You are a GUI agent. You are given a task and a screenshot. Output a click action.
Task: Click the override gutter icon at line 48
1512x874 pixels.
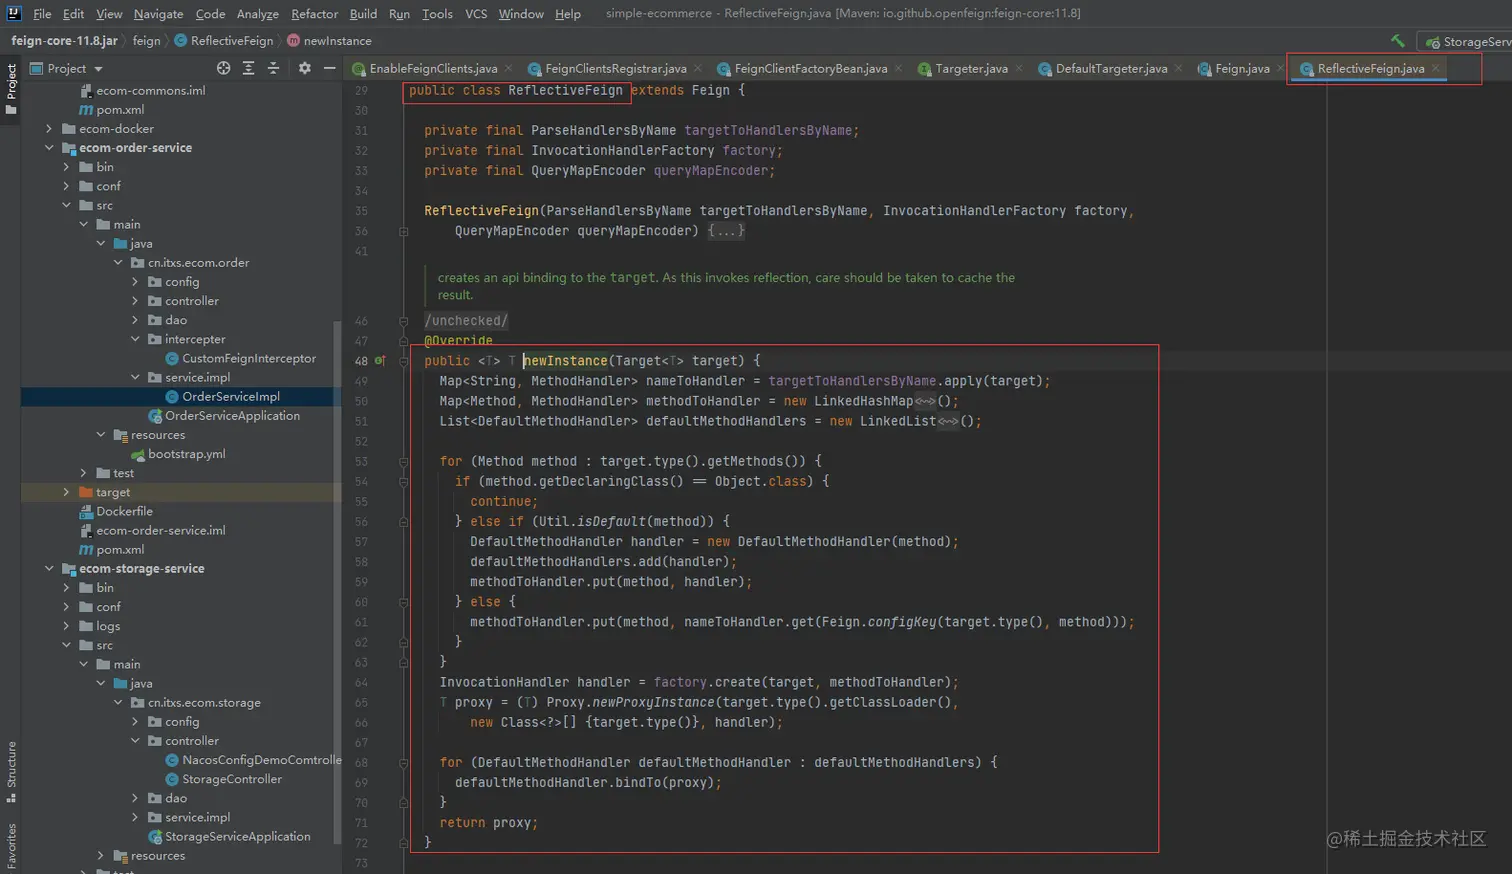coord(380,361)
